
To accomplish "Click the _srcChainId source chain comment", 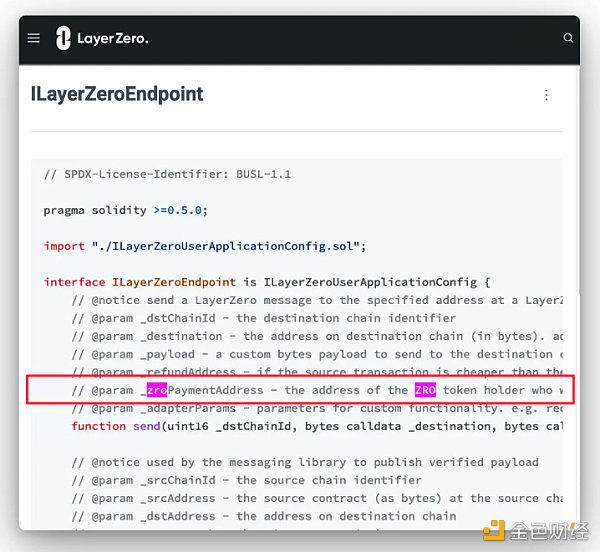I will pos(249,480).
